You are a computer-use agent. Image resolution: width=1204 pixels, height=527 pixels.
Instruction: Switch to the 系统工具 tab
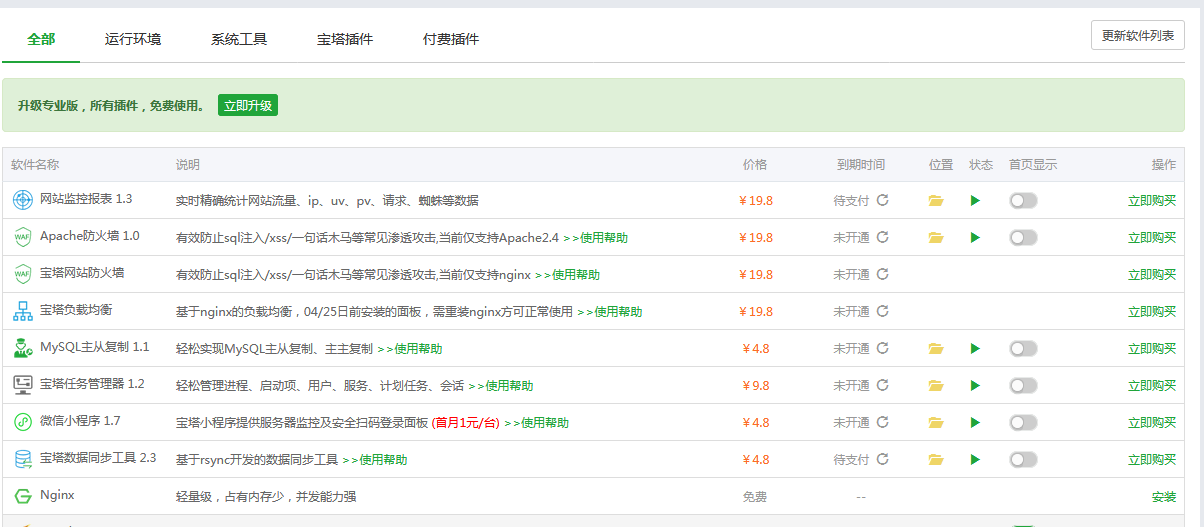coord(239,39)
